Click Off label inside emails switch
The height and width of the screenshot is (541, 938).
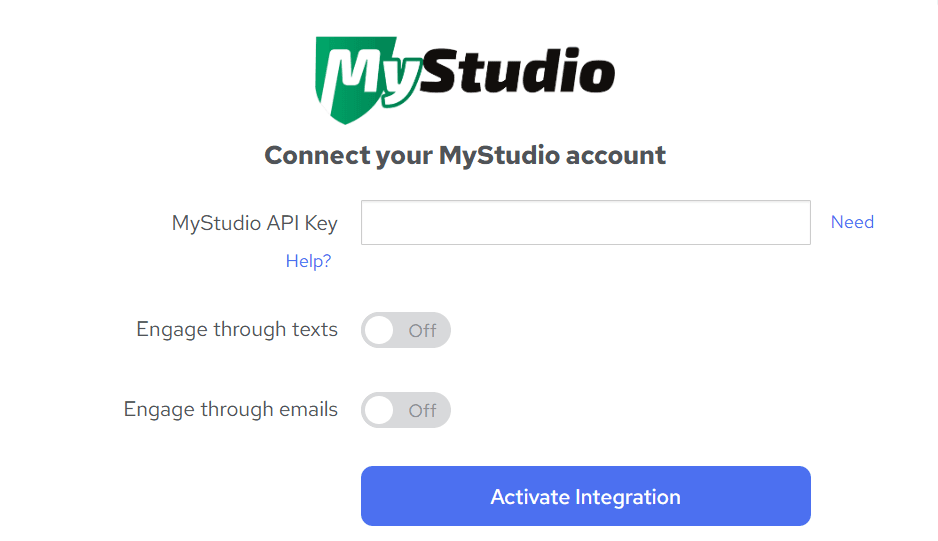click(x=422, y=411)
